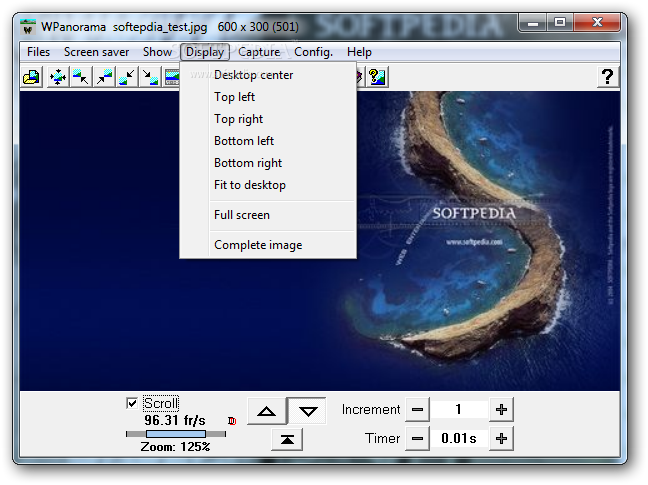
Task: Click the move to top left toolbar icon
Action: pyautogui.click(x=81, y=77)
